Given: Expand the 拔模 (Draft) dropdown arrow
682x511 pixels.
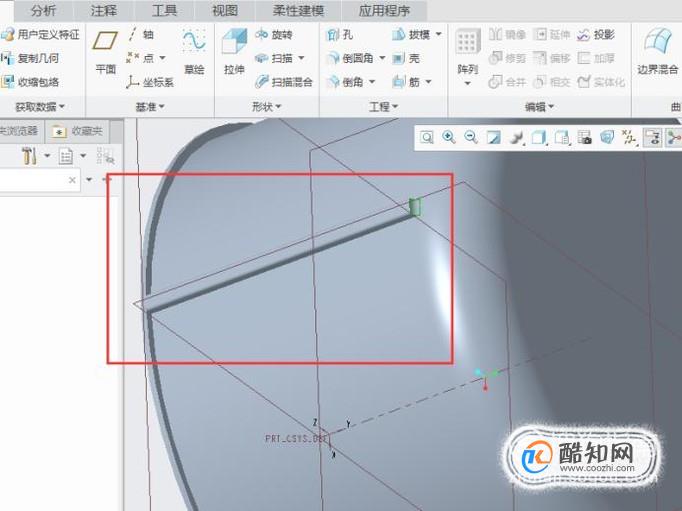Looking at the screenshot, I should click(438, 34).
